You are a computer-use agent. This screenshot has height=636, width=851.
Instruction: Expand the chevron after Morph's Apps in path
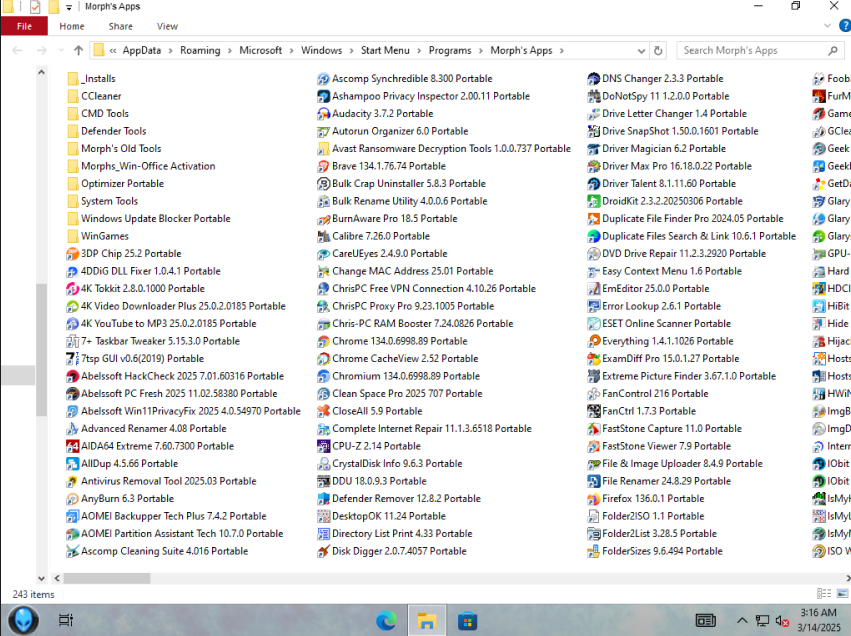point(562,50)
